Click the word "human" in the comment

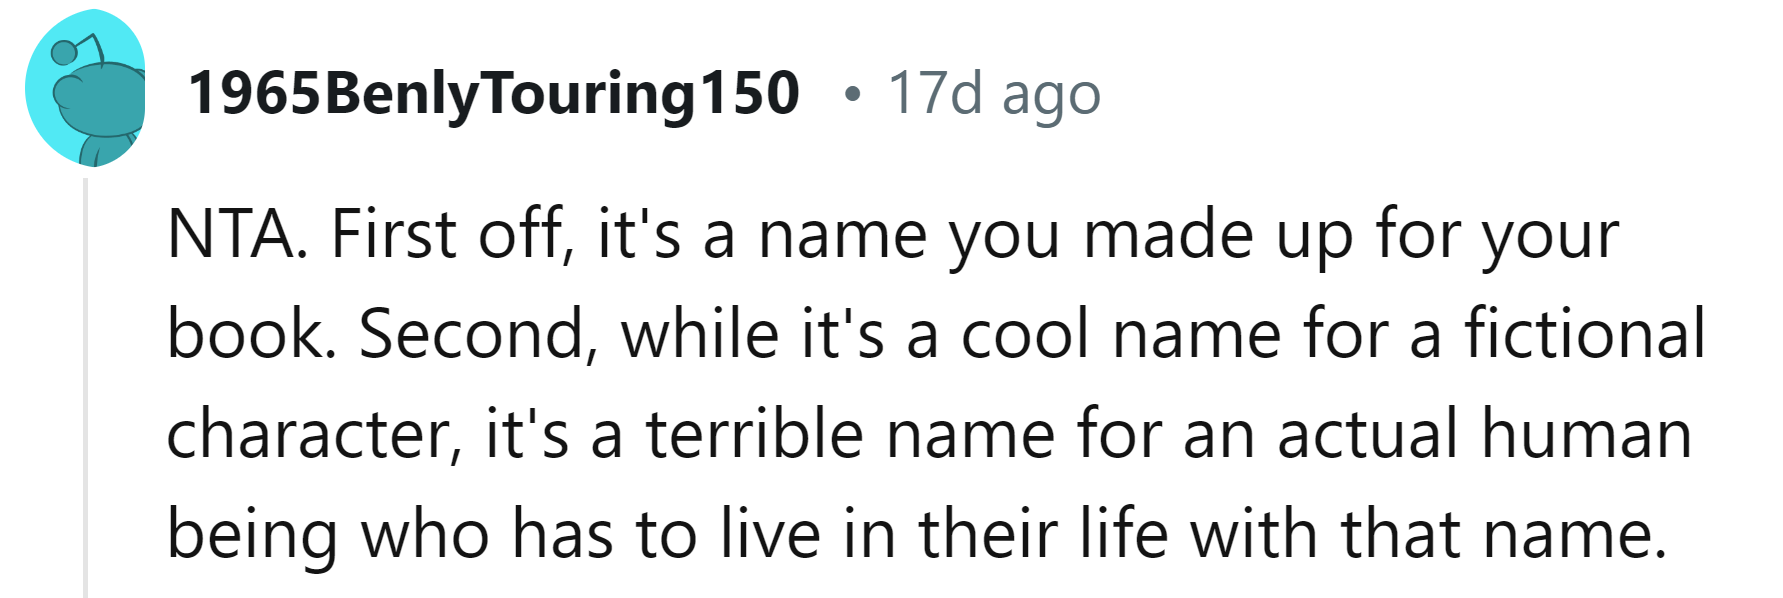1586,434
